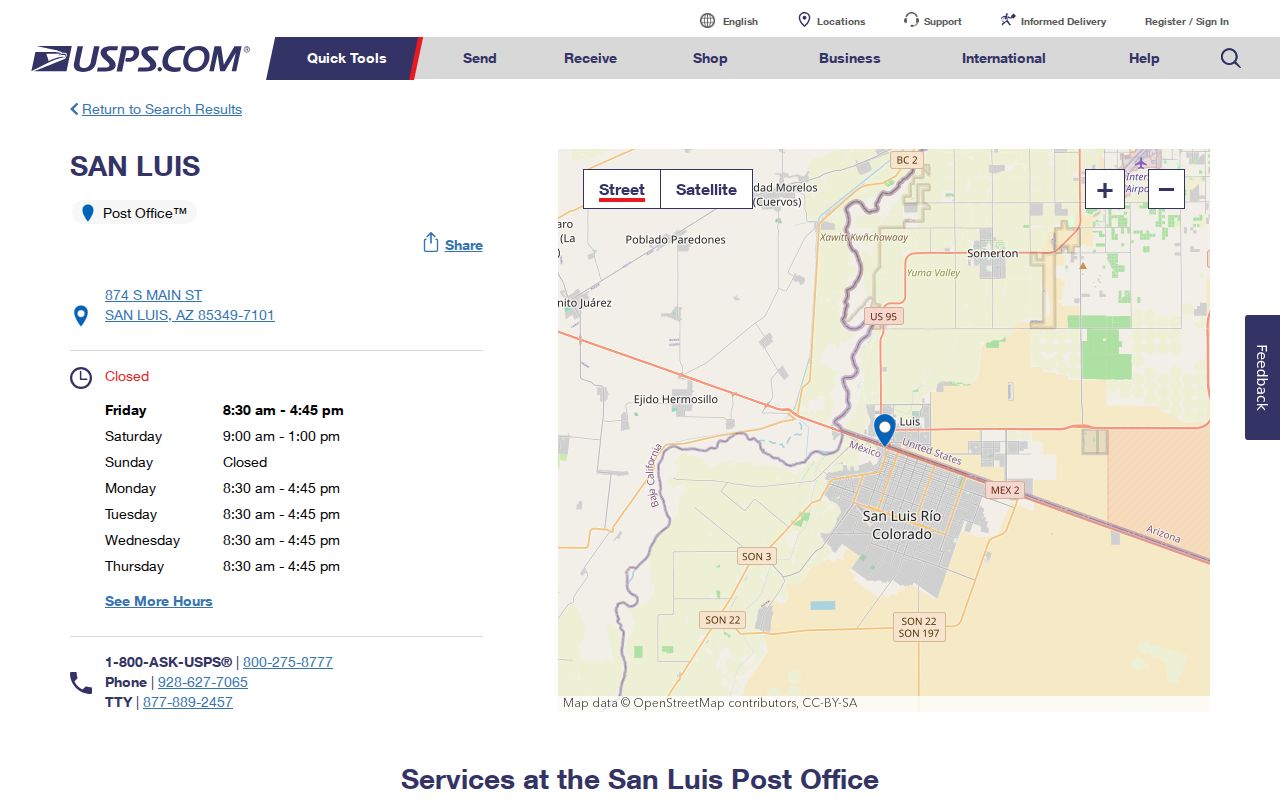Click the address location pin icon
Screen dimensions: 1280x800
pyautogui.click(x=81, y=316)
